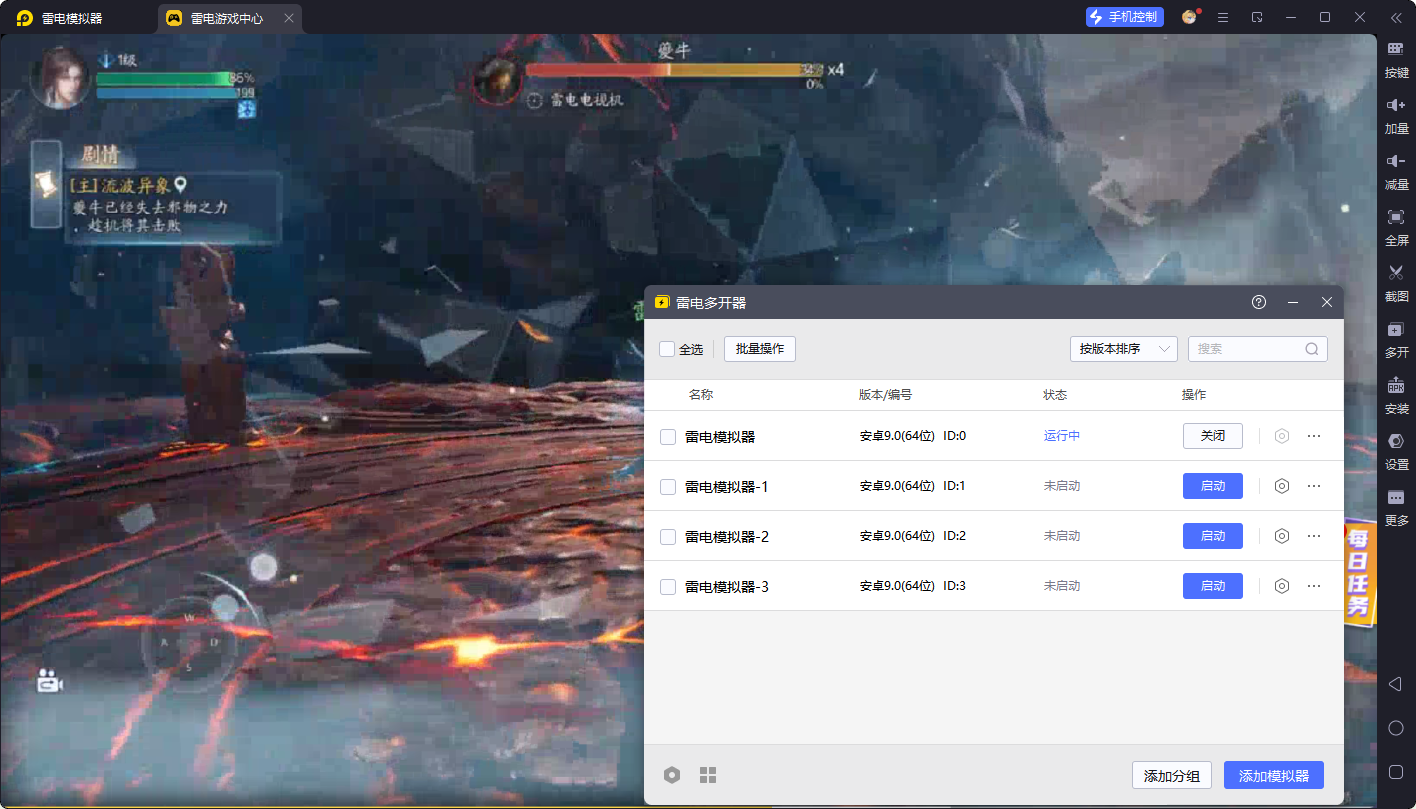Click the 添加模拟器 add emulator button
The height and width of the screenshot is (809, 1416).
[x=1274, y=775]
